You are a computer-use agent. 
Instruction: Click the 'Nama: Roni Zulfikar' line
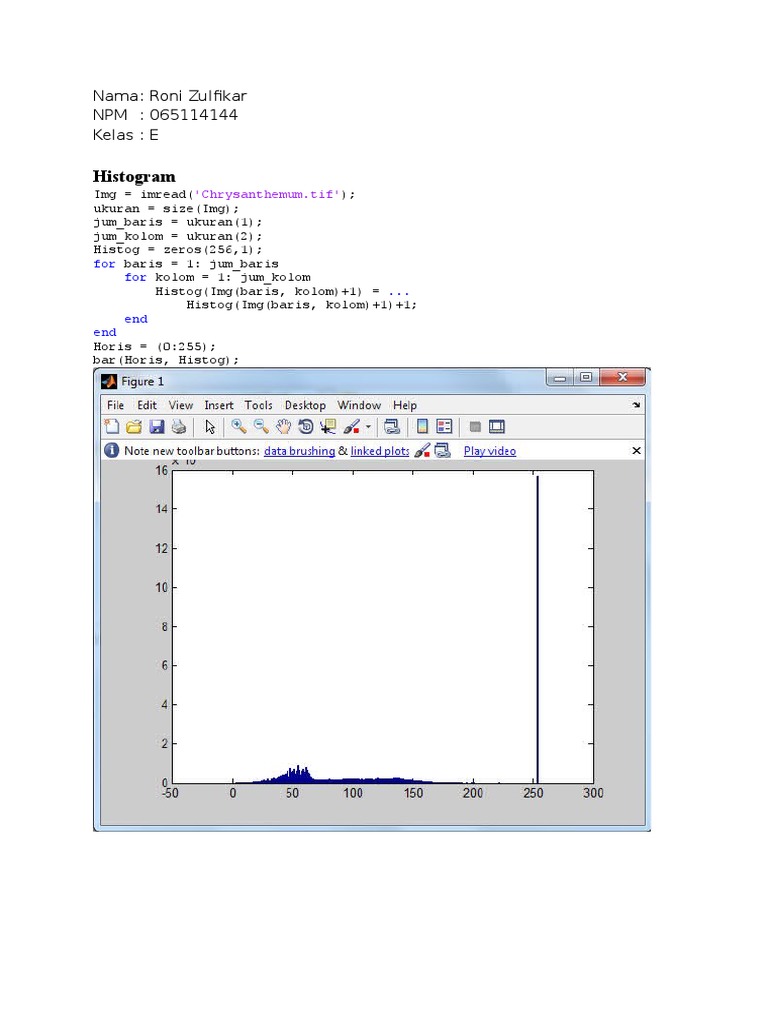[170, 96]
